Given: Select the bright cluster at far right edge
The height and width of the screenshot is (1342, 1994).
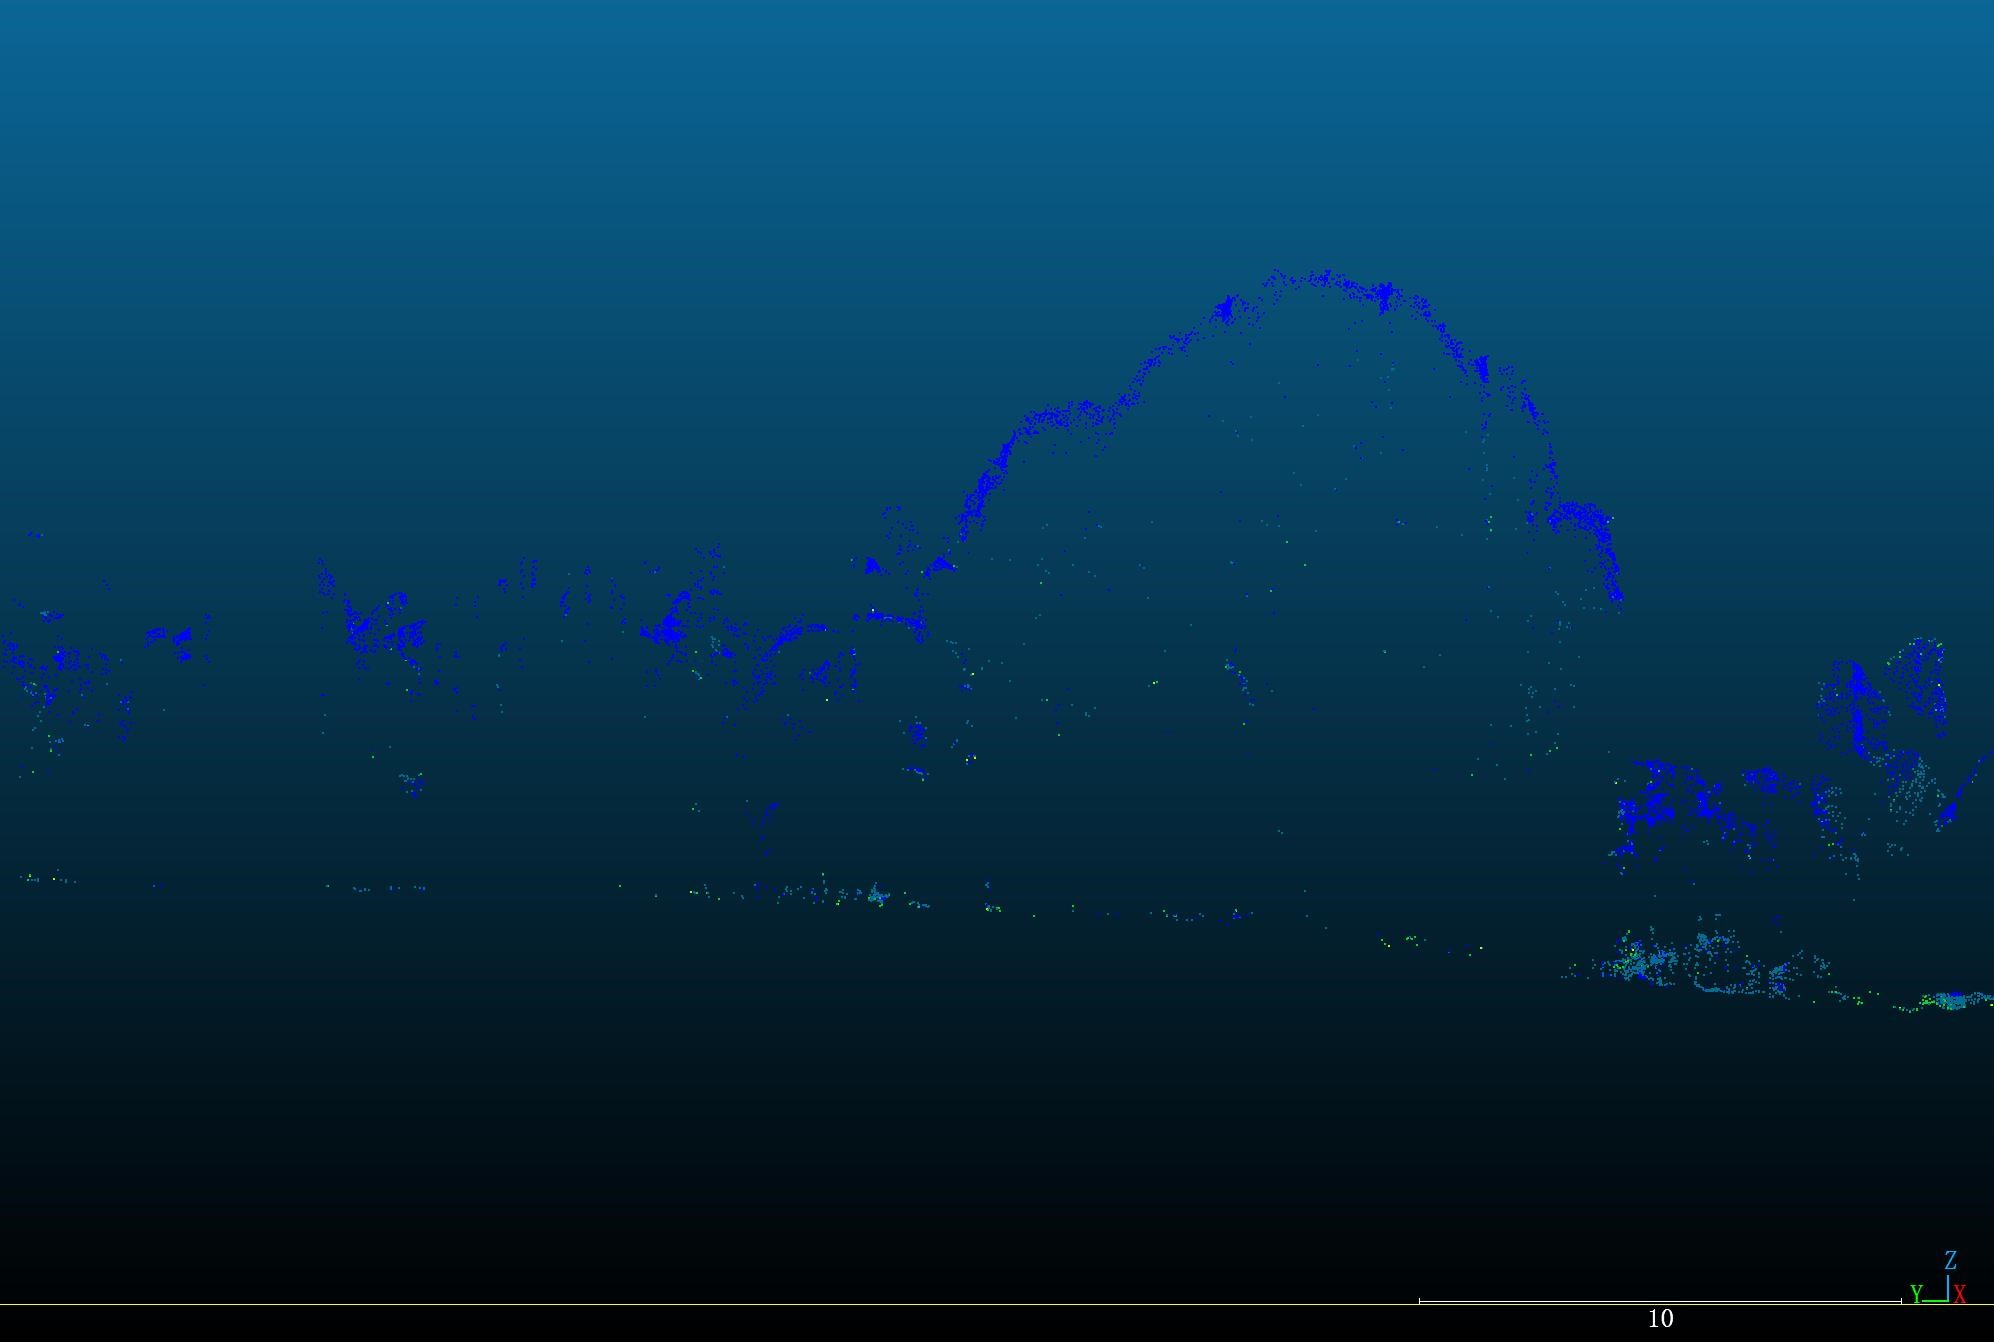Looking at the screenshot, I should click(1950, 999).
